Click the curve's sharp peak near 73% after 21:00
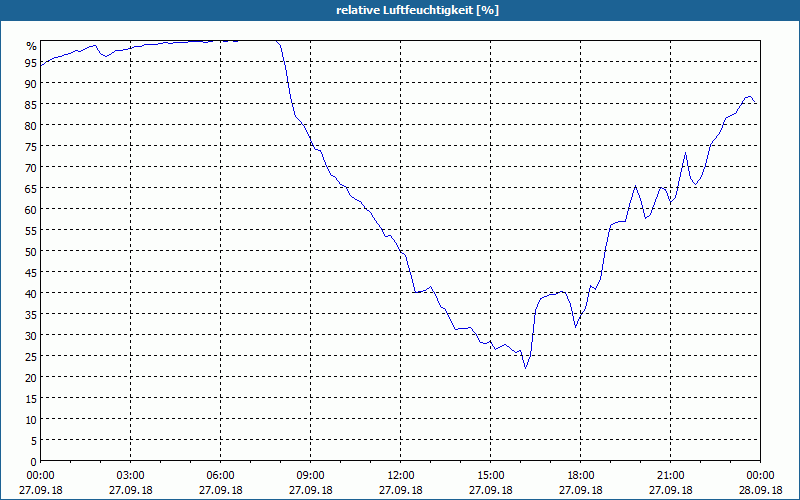 tap(685, 153)
